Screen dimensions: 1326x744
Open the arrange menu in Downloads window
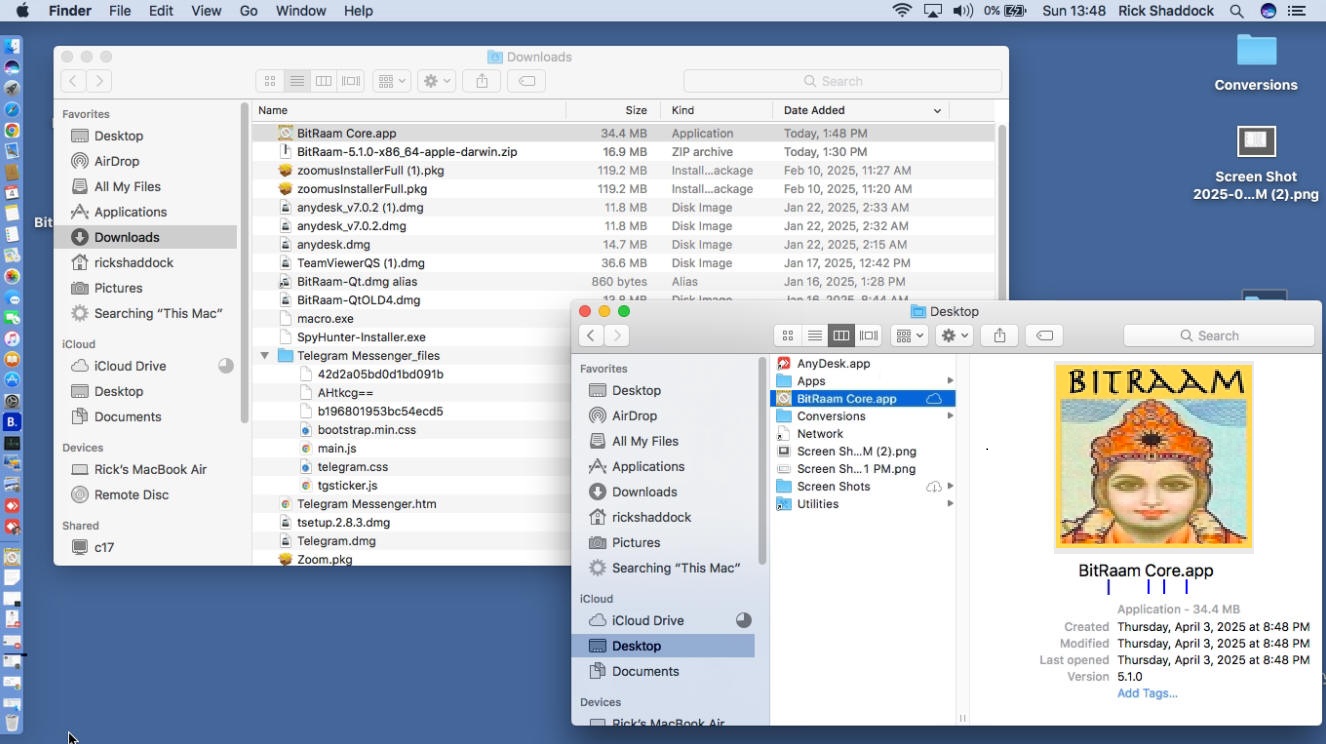click(391, 81)
